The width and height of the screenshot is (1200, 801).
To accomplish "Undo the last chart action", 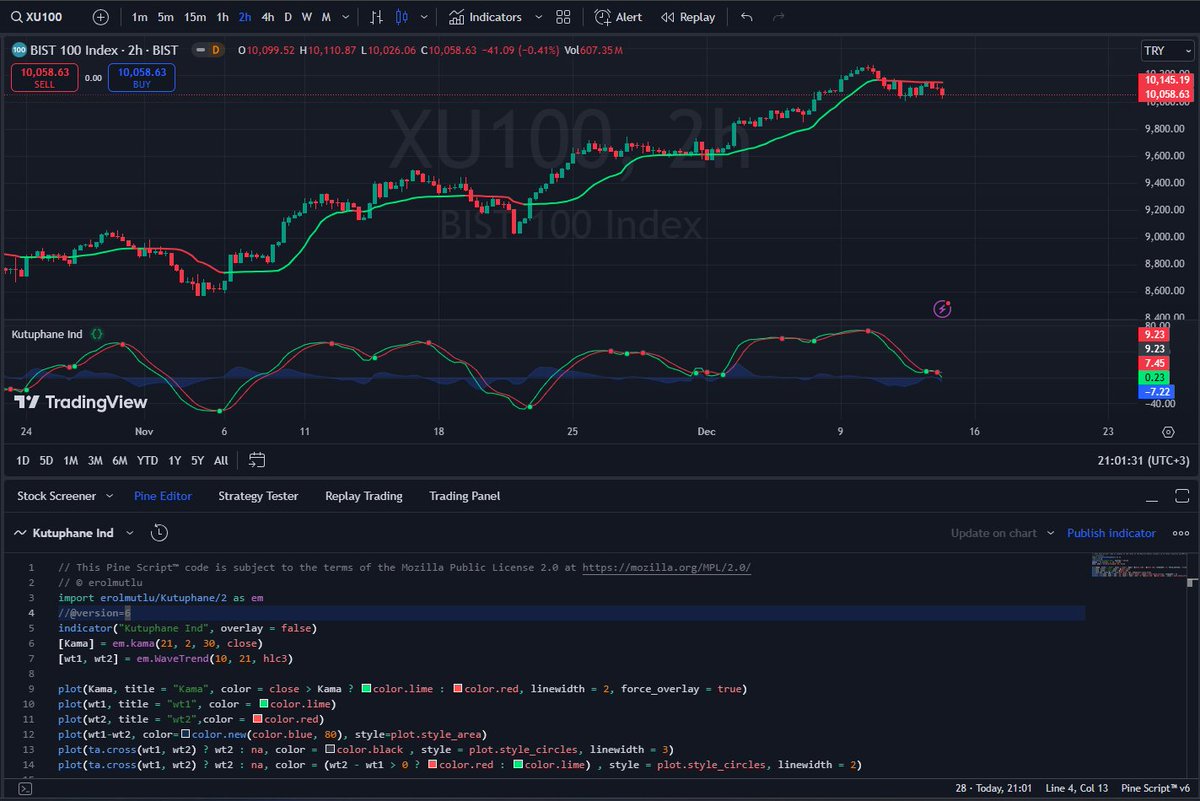I will pos(747,17).
